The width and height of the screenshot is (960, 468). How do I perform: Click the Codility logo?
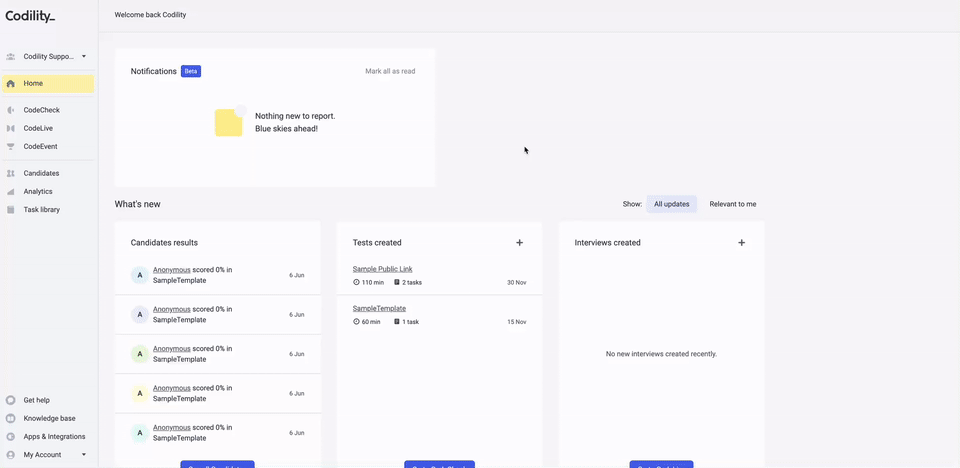pyautogui.click(x=30, y=17)
